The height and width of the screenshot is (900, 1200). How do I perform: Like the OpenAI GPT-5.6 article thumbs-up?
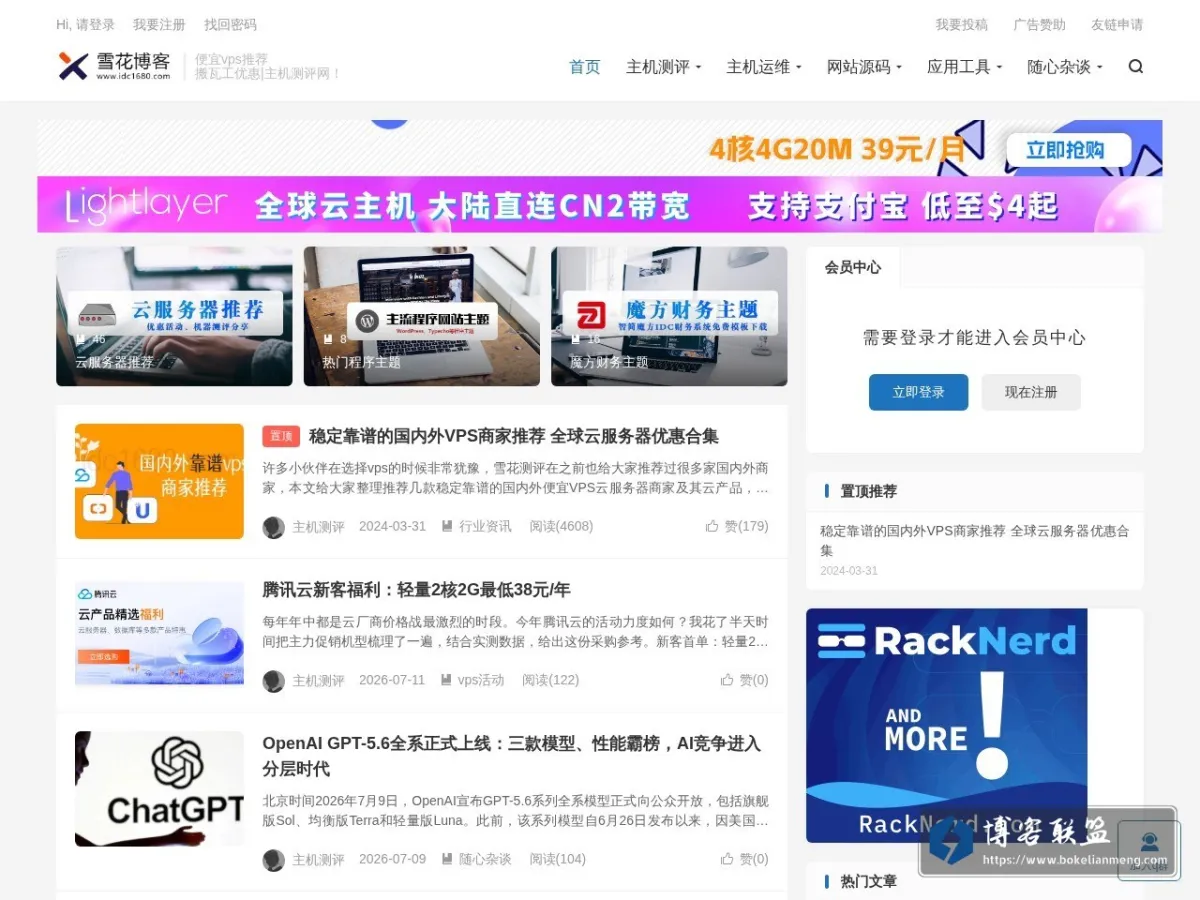744,859
